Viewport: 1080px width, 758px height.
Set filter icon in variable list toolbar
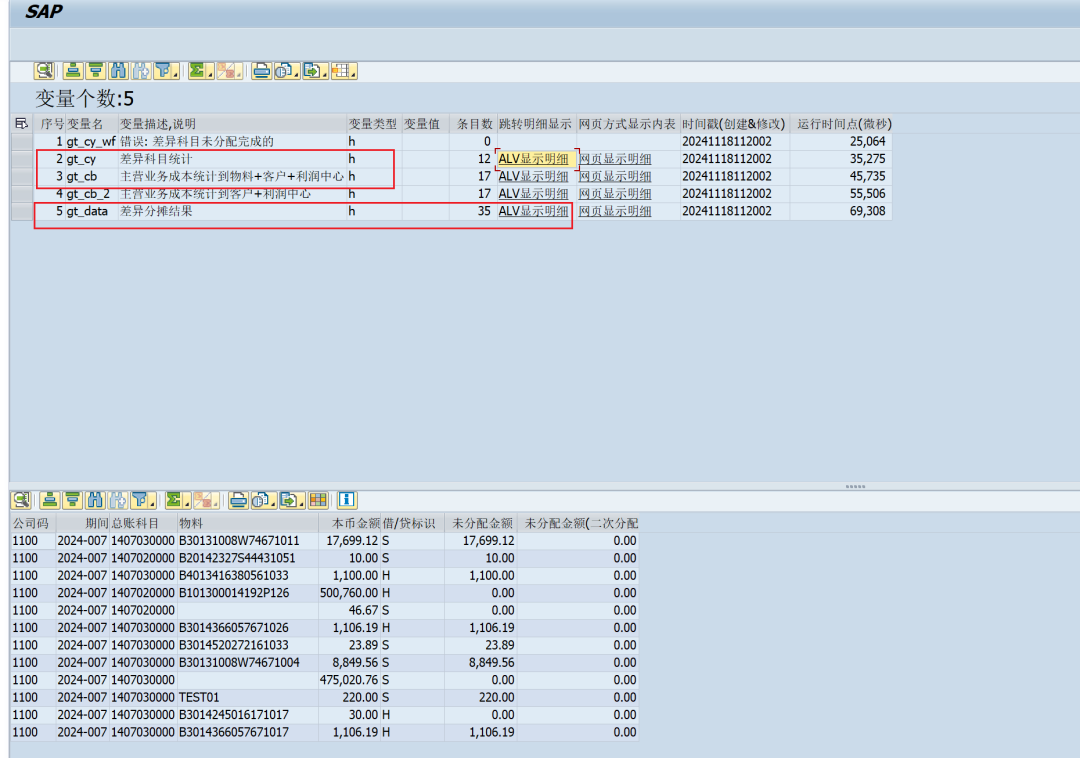click(163, 71)
